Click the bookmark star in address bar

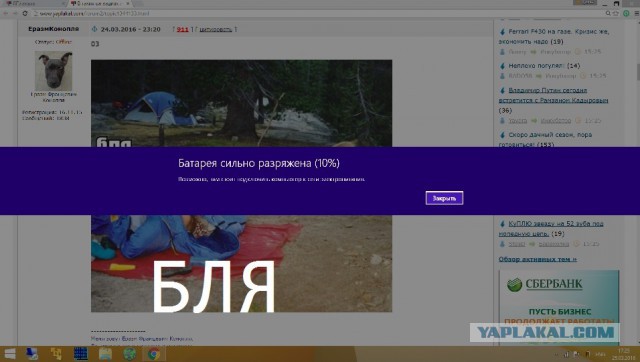616,13
